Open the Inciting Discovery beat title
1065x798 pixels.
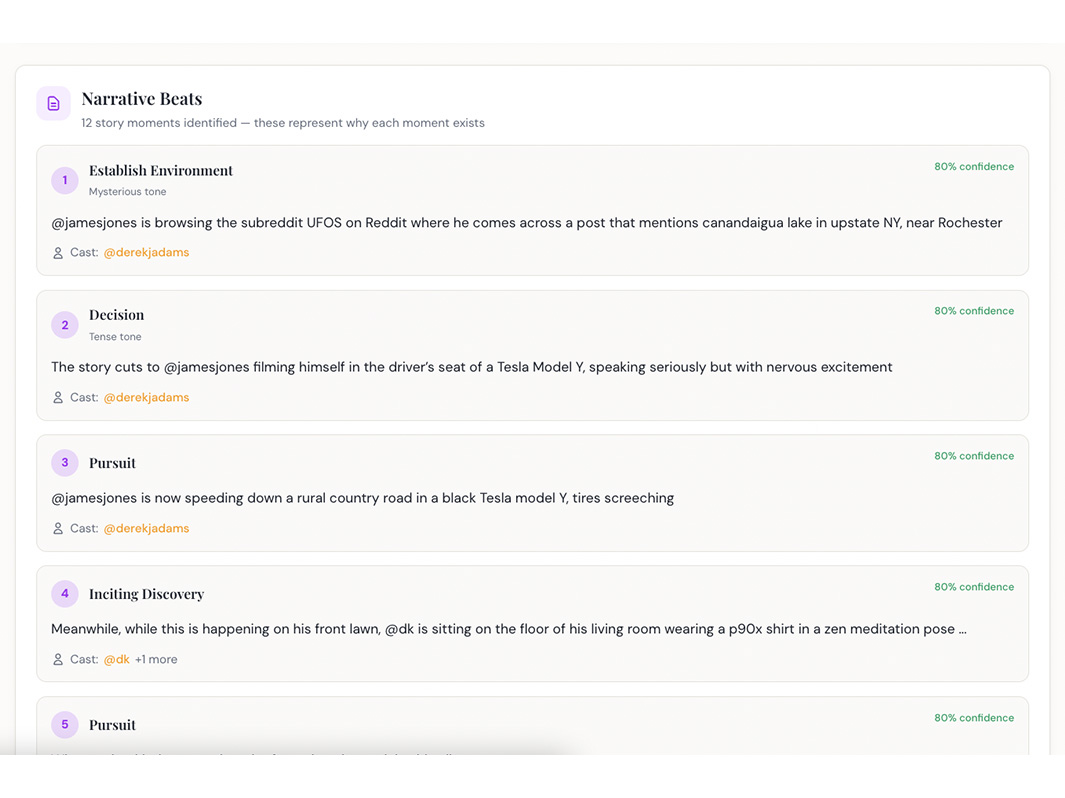point(146,594)
